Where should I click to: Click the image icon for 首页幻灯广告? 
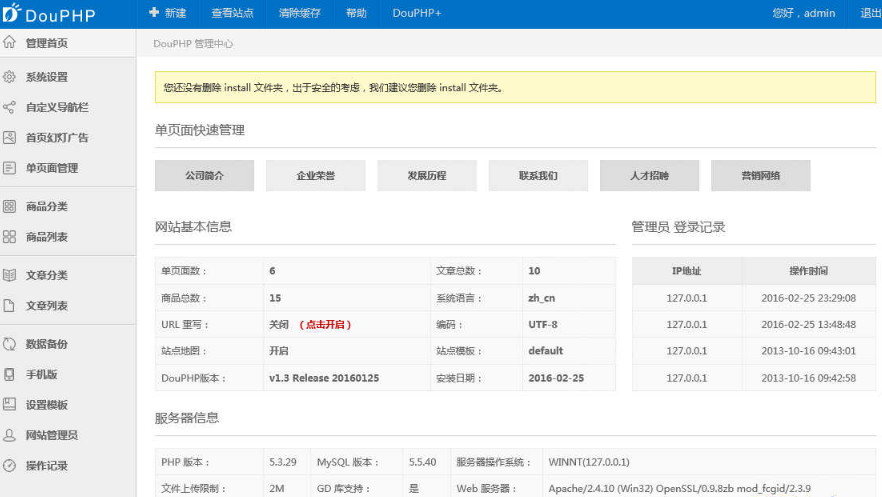9,138
